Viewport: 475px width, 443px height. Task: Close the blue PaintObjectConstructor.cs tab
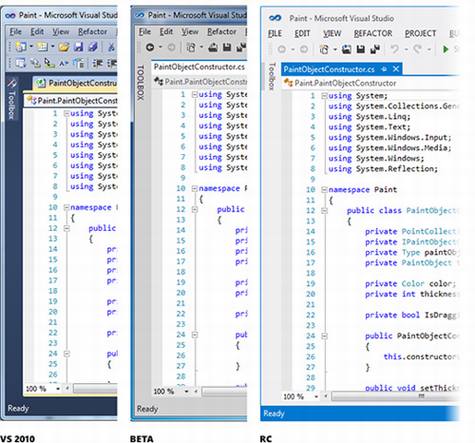pos(396,69)
